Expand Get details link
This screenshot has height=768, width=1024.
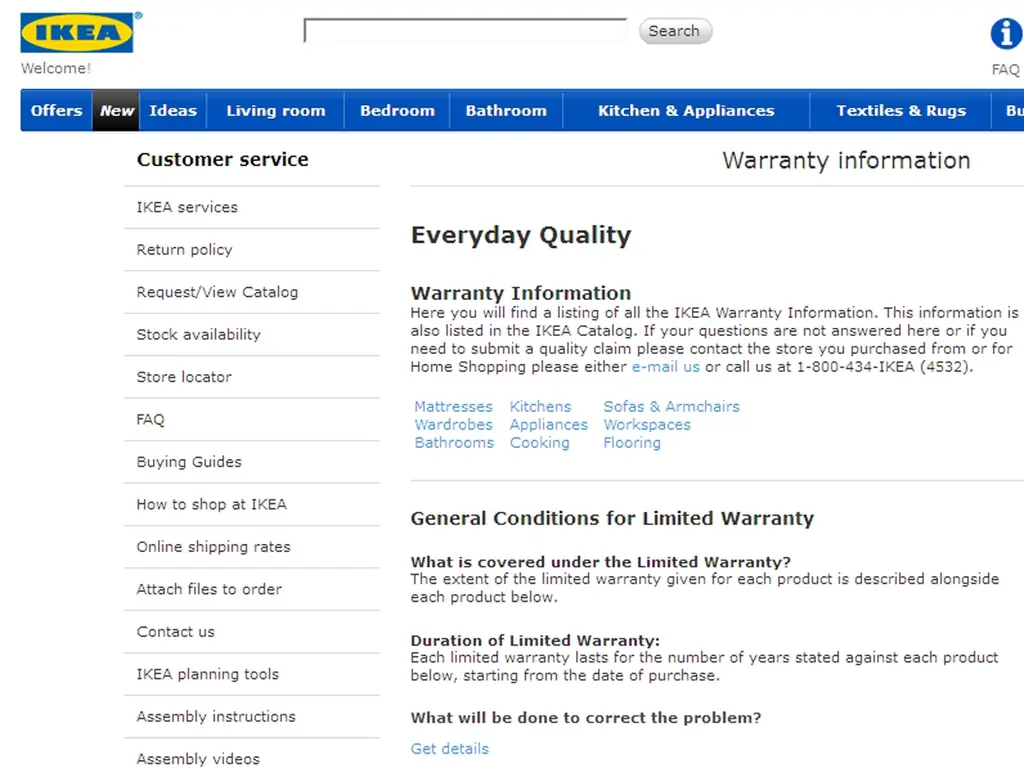(x=450, y=749)
